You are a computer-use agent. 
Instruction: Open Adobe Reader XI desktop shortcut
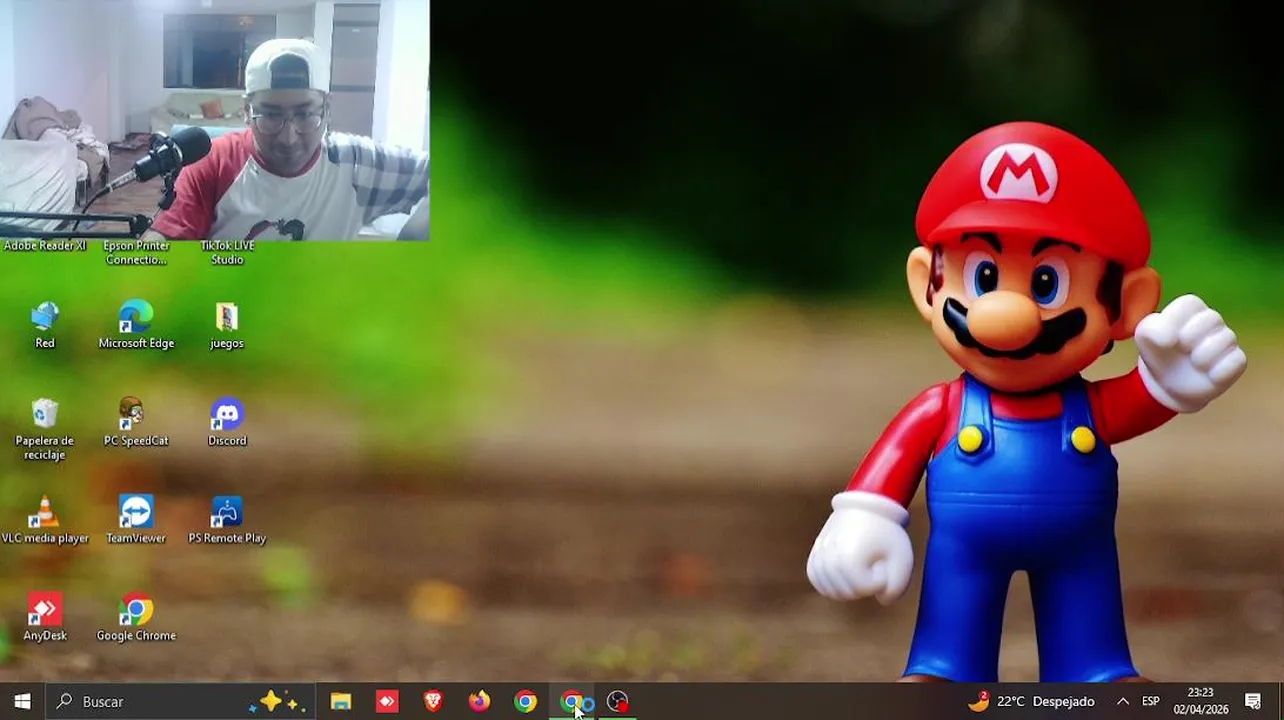45,246
